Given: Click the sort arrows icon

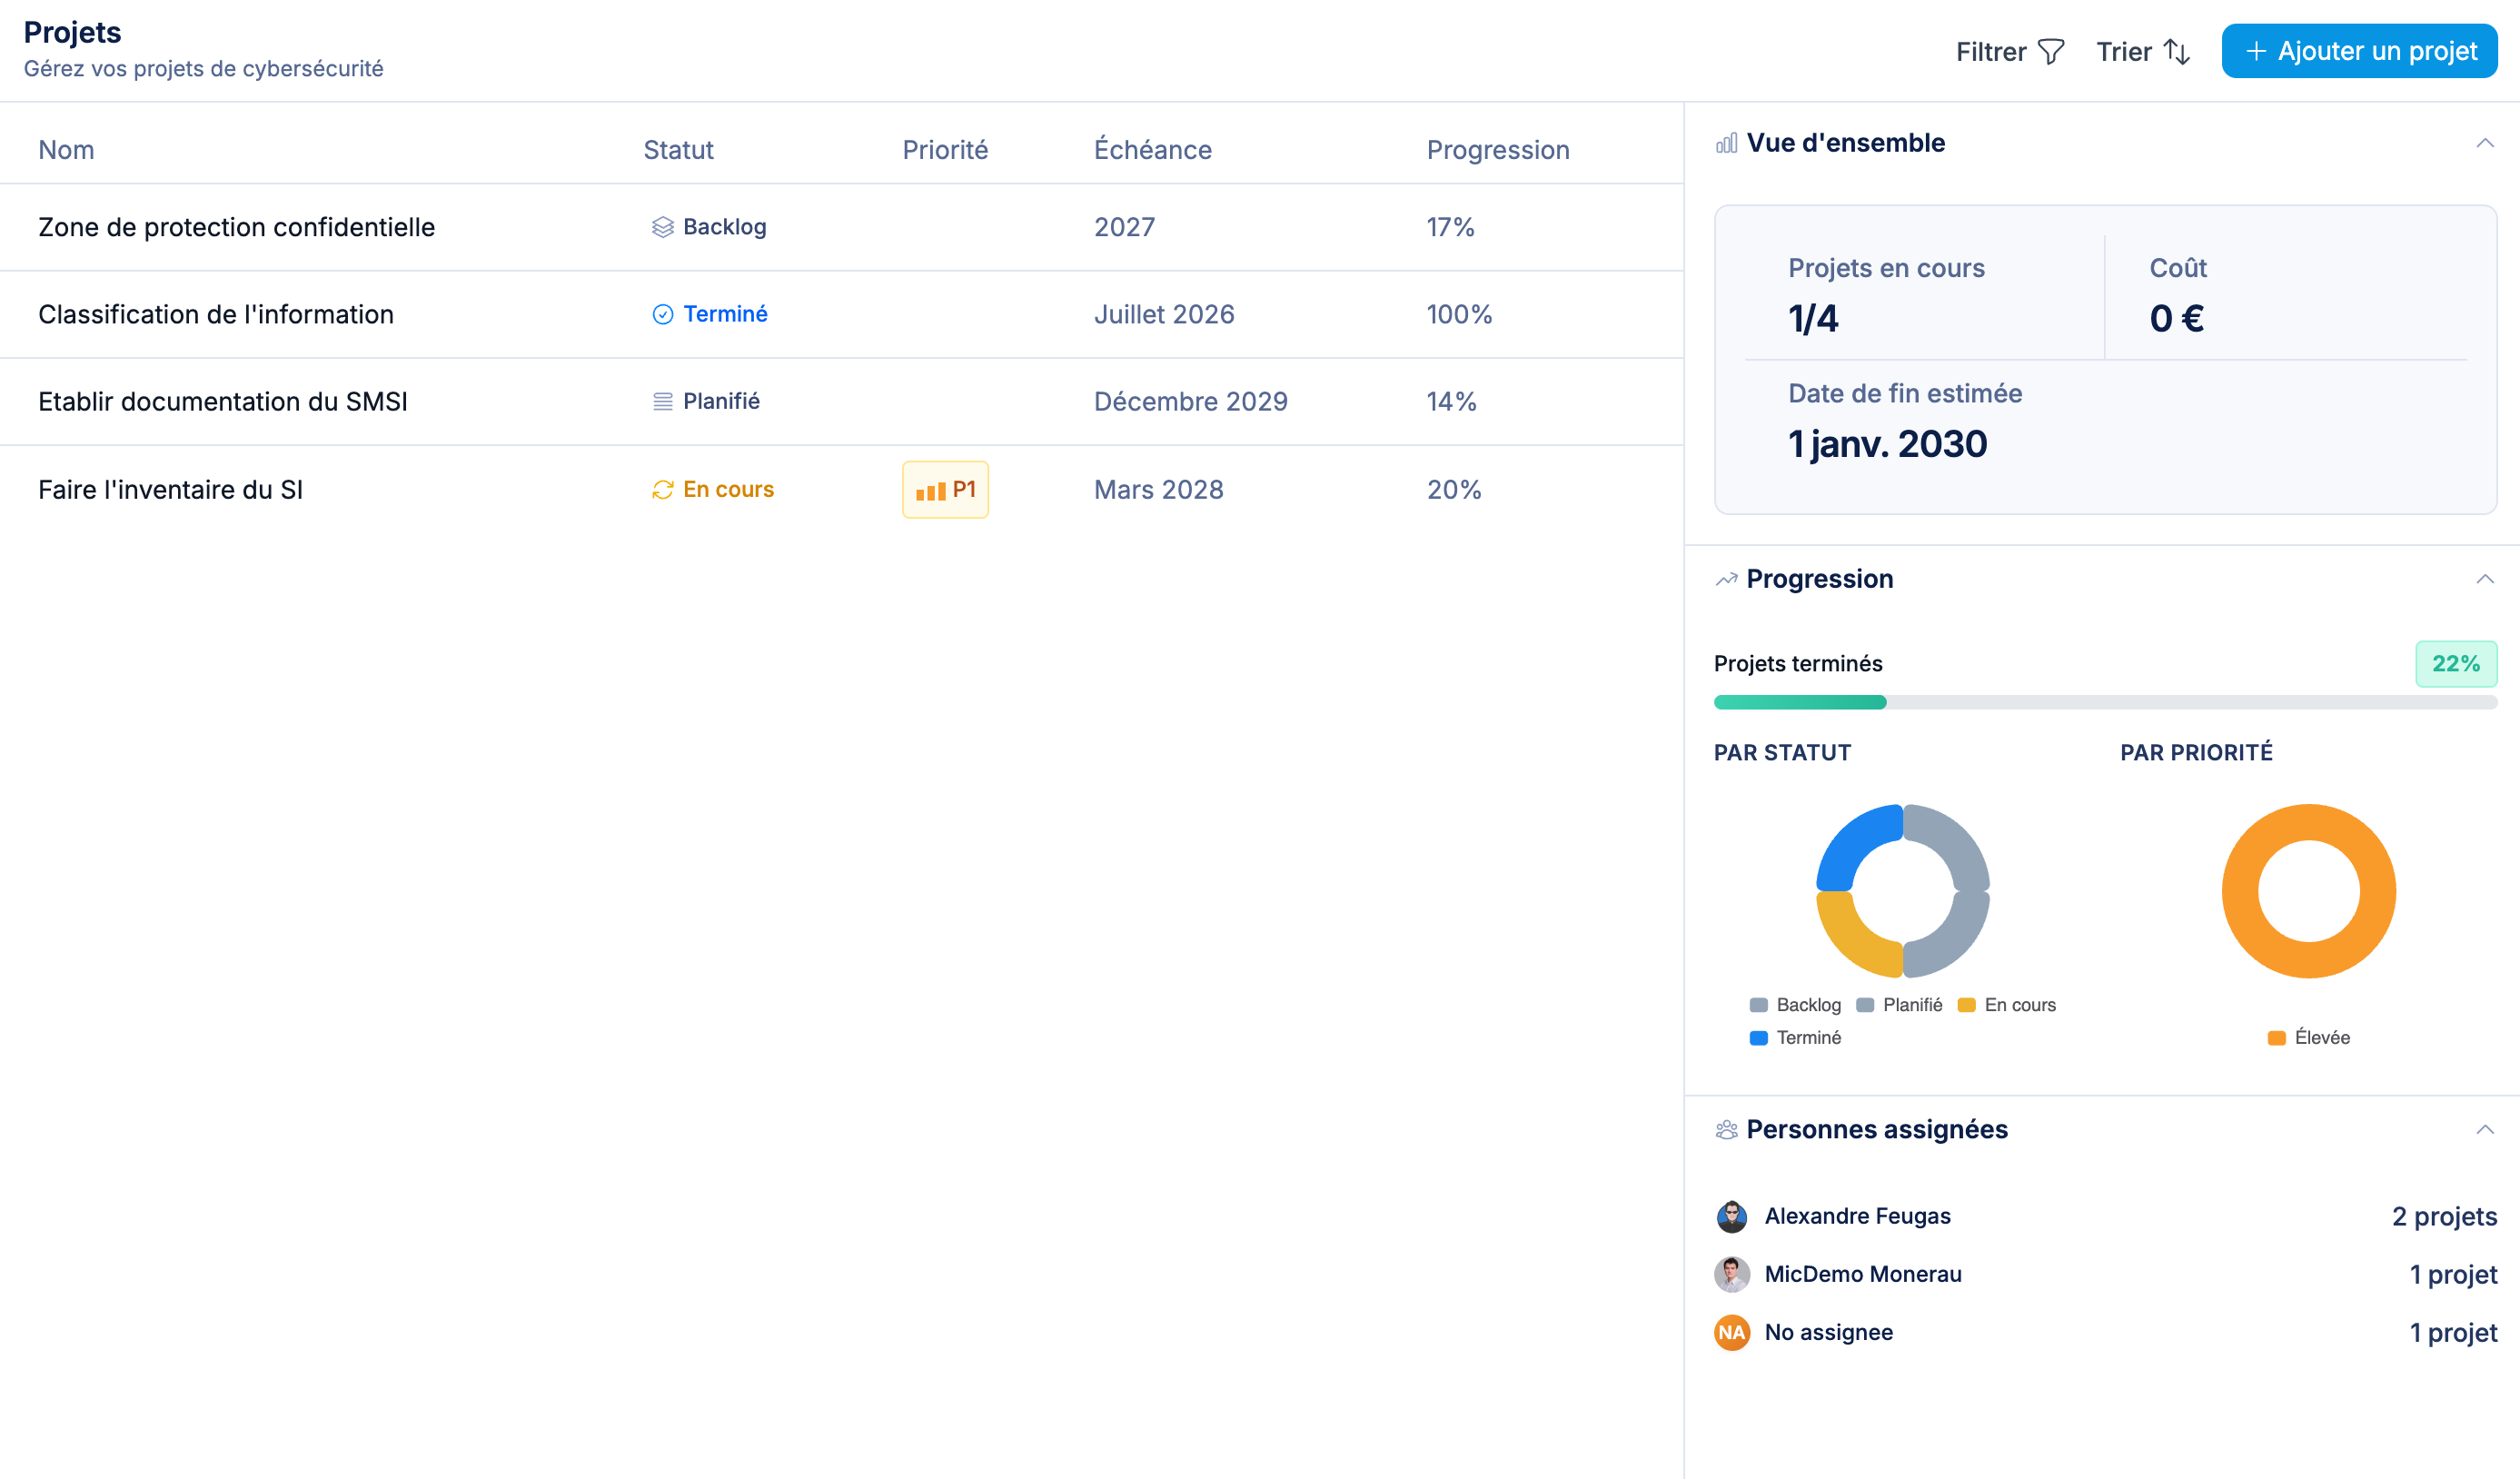Looking at the screenshot, I should 2176,52.
